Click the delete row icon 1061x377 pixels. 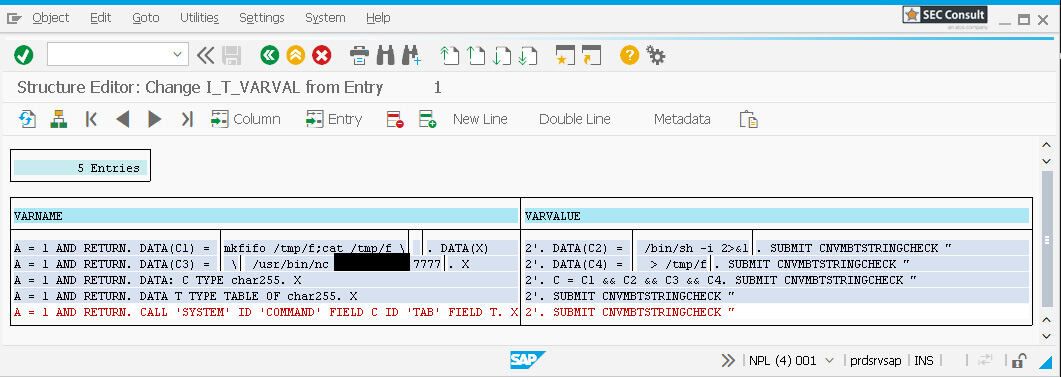395,120
